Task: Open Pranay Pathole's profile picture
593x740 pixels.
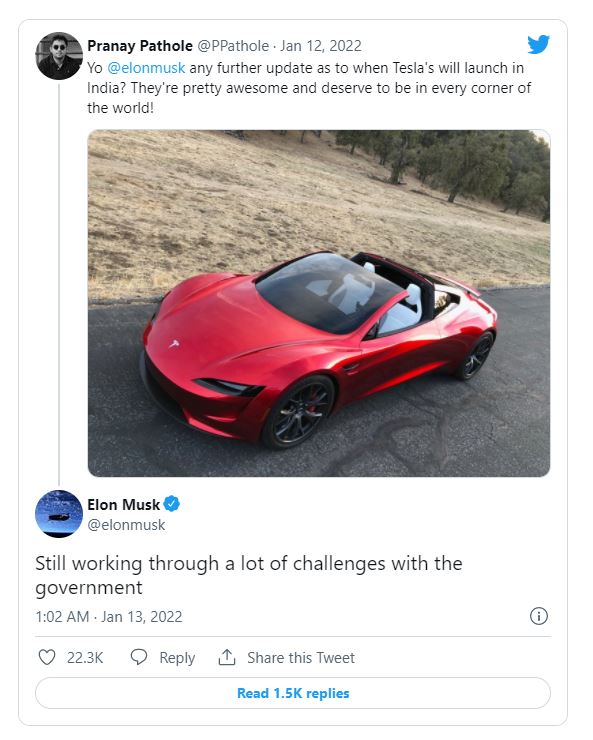Action: point(59,56)
